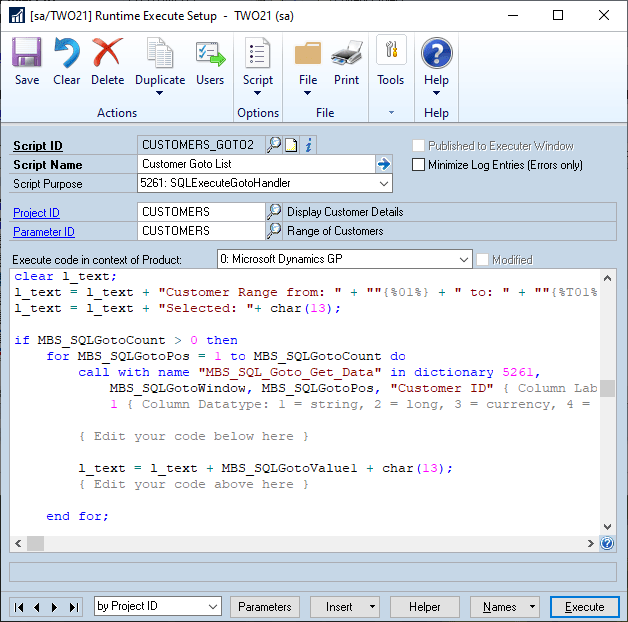The image size is (628, 622).
Task: Click the Names button
Action: pos(499,607)
